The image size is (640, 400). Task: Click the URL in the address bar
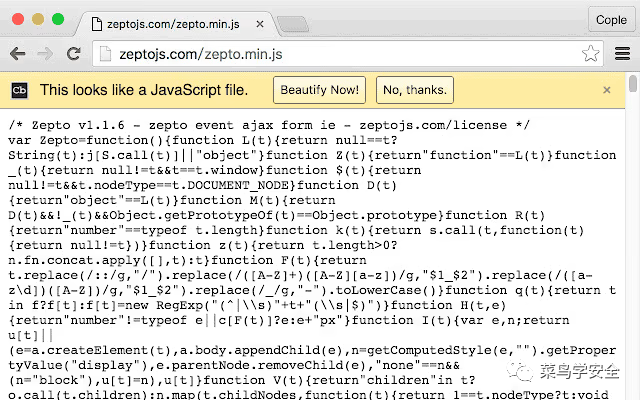(x=200, y=54)
